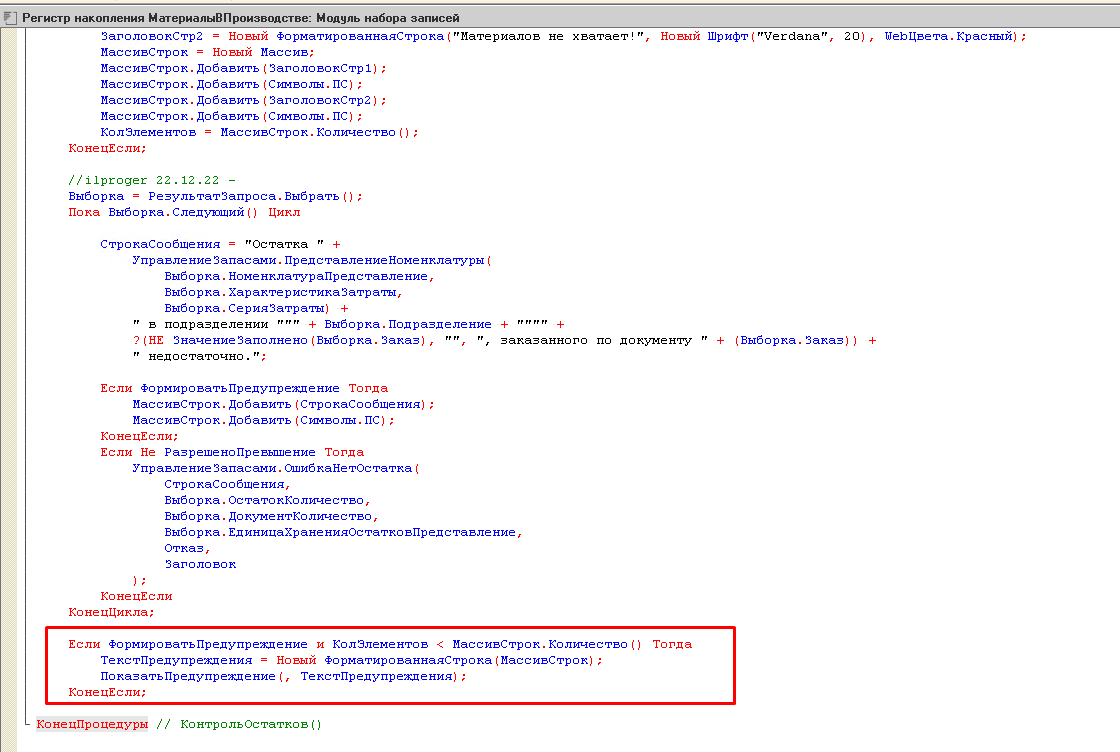Click the Выборка.ДокументКоличество argument
Image resolution: width=1120 pixels, height=752 pixels.
tap(270, 516)
